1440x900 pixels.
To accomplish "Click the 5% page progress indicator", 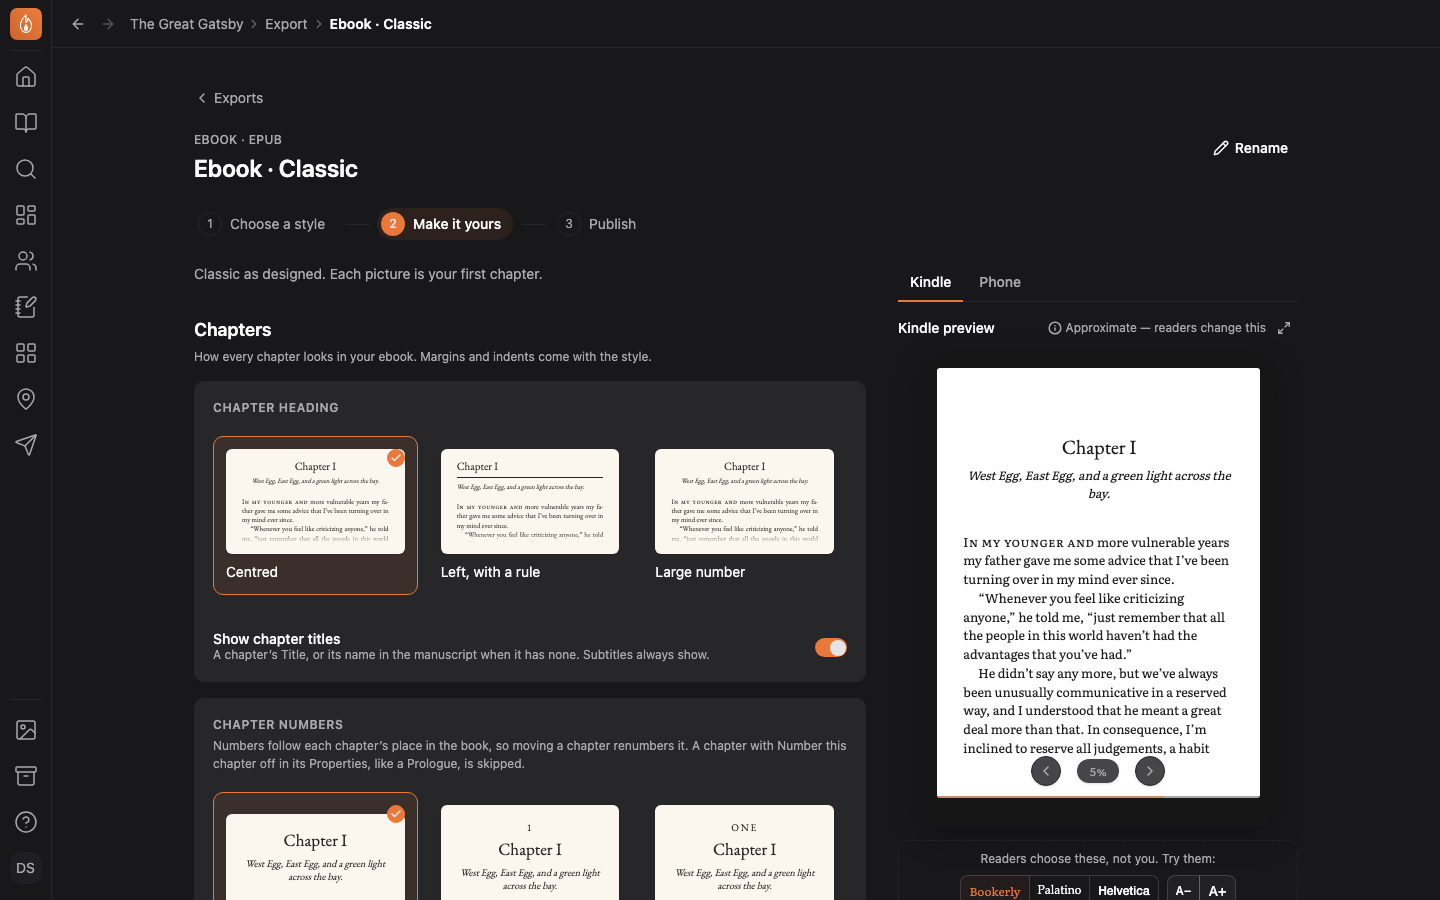I will [1098, 771].
